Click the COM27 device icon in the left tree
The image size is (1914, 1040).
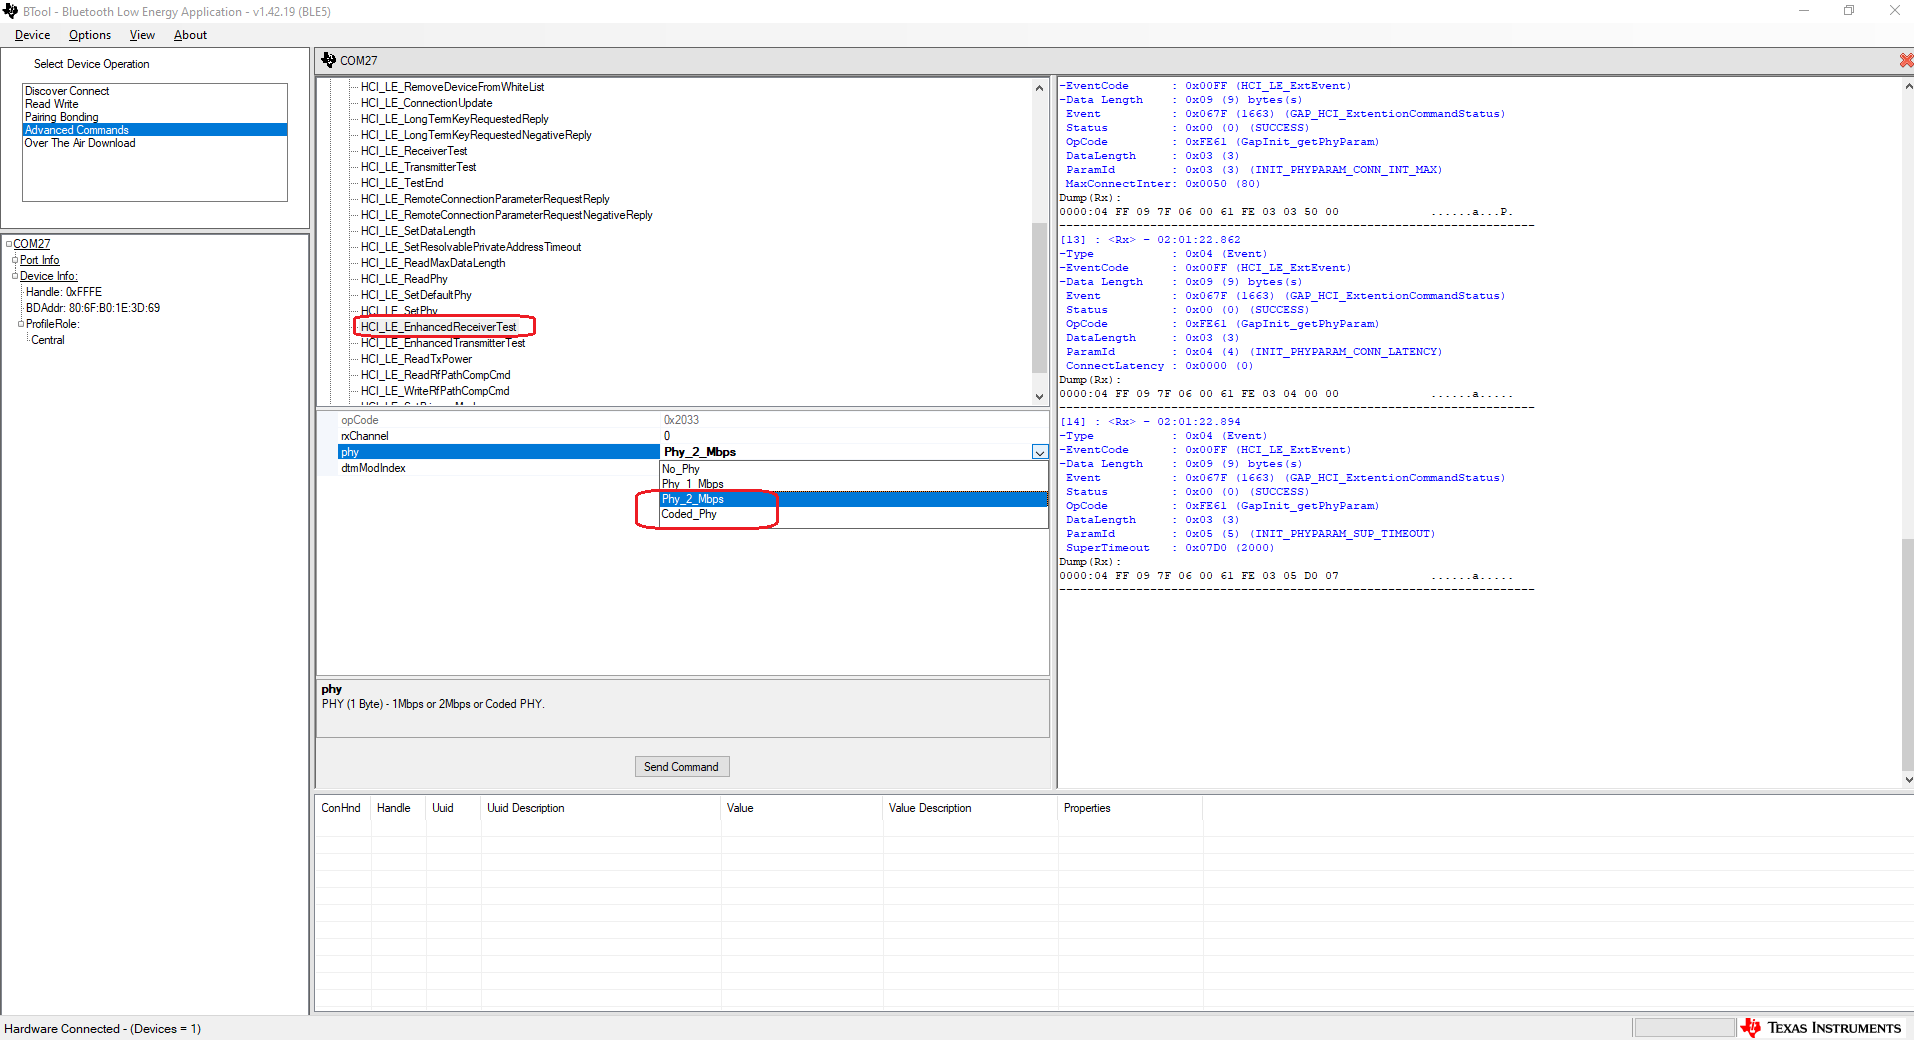coord(30,243)
